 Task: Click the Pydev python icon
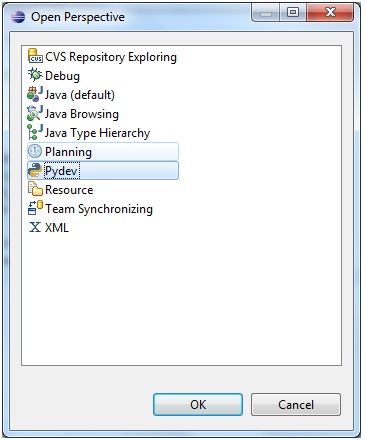tap(35, 170)
